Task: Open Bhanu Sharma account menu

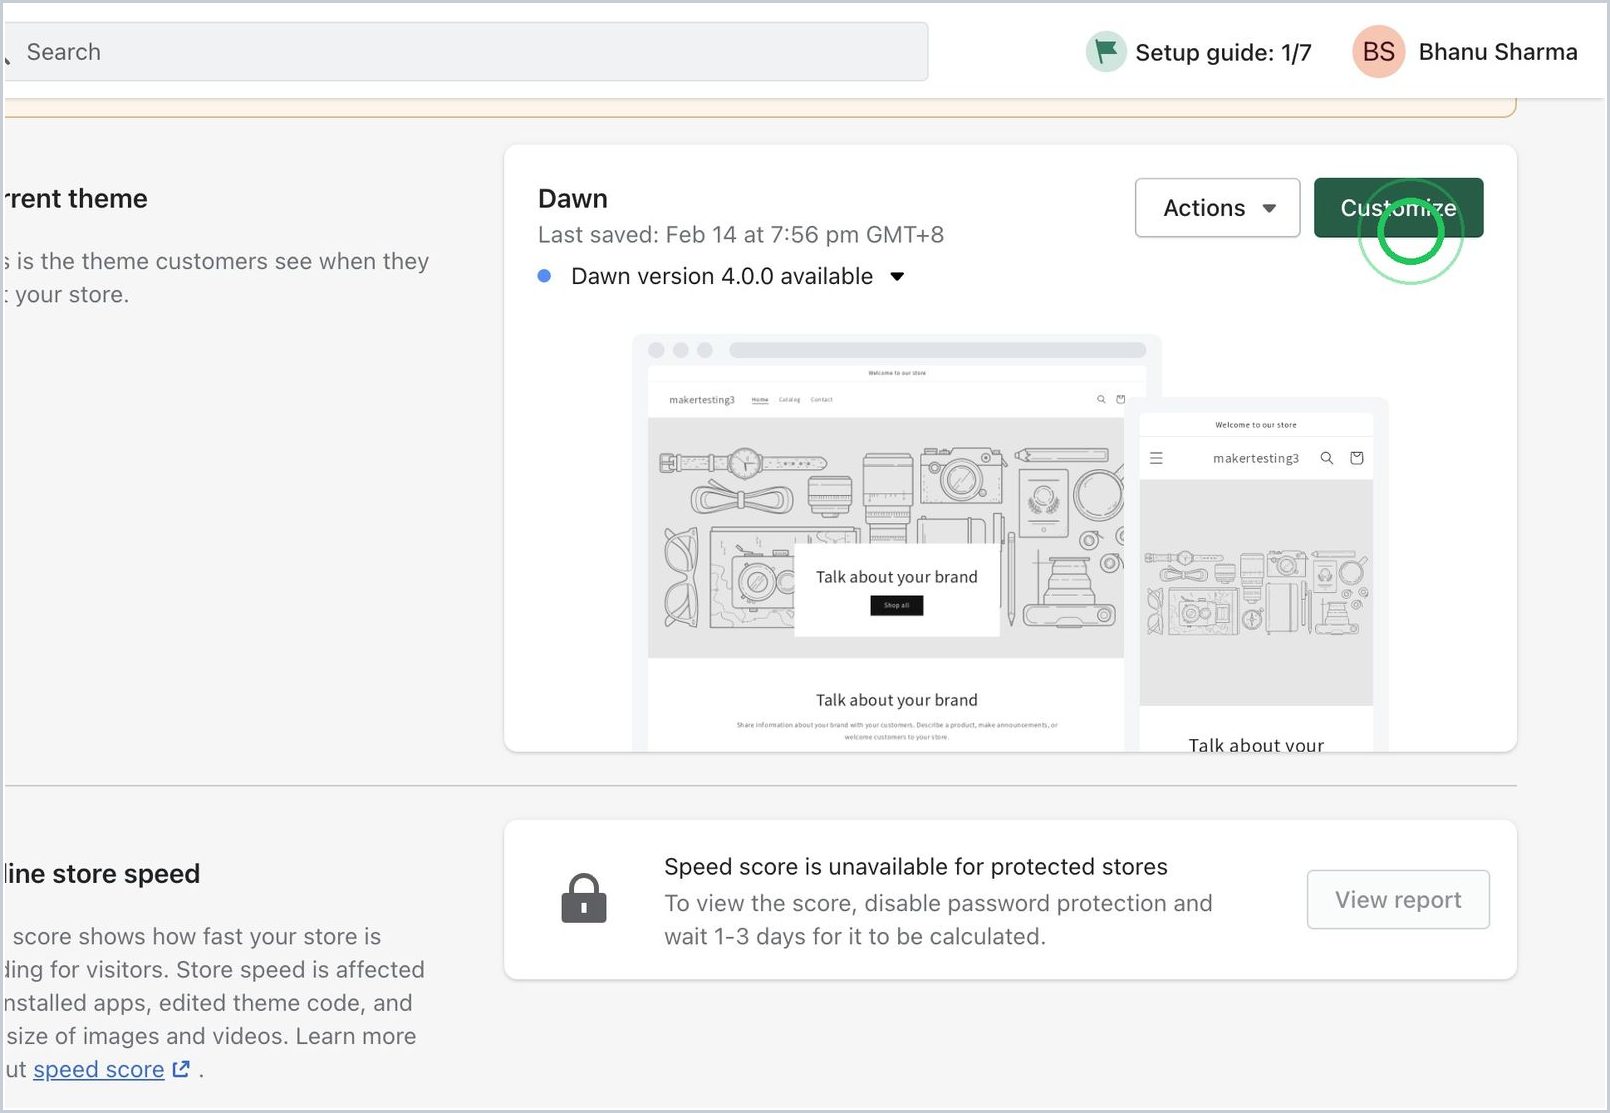Action: [1498, 52]
